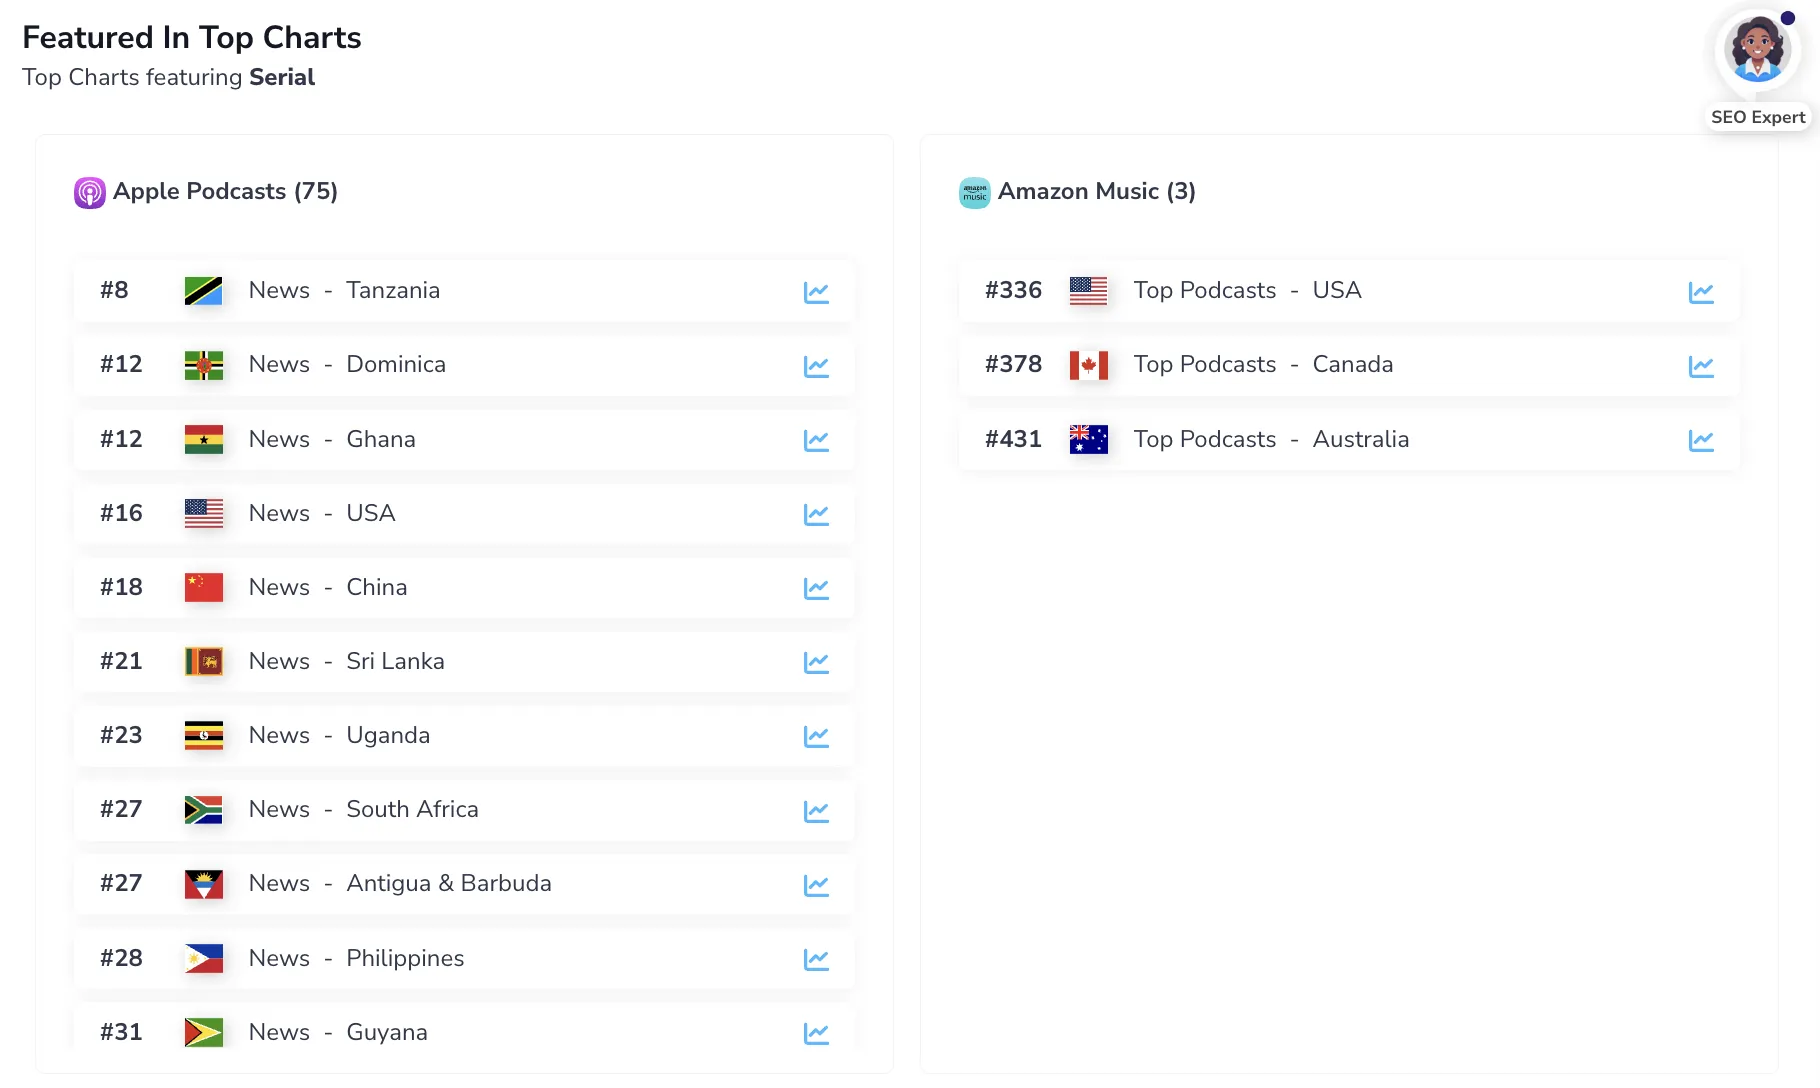Click the China country text
Image resolution: width=1820 pixels, height=1088 pixels.
point(377,587)
